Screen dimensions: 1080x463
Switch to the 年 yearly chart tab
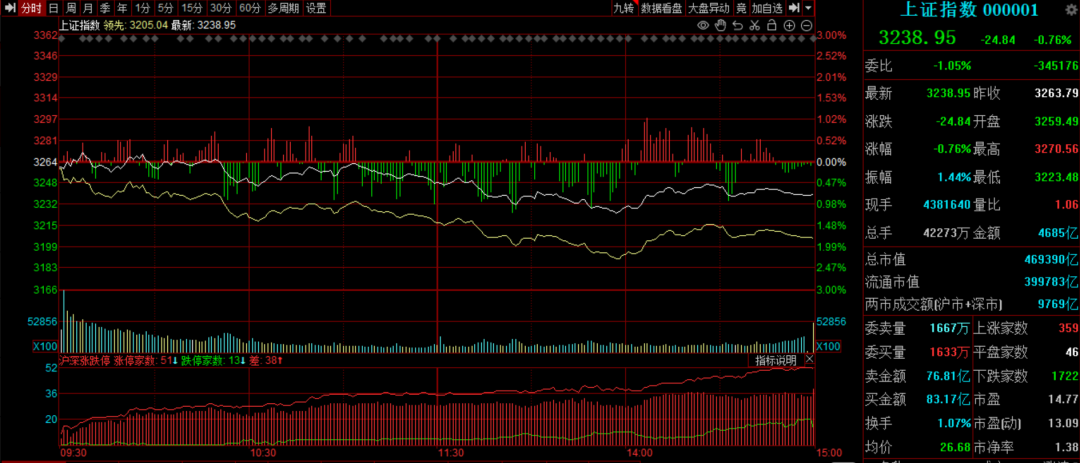(x=122, y=8)
